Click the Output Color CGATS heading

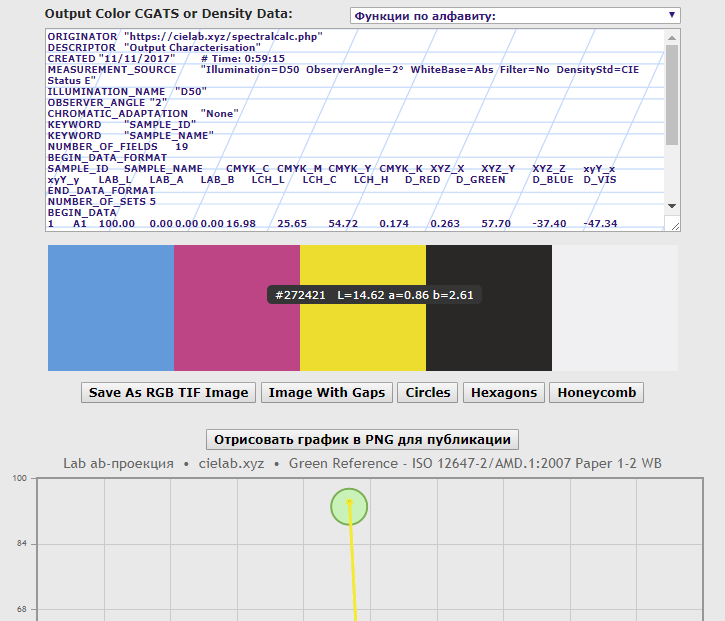pyautogui.click(x=168, y=14)
